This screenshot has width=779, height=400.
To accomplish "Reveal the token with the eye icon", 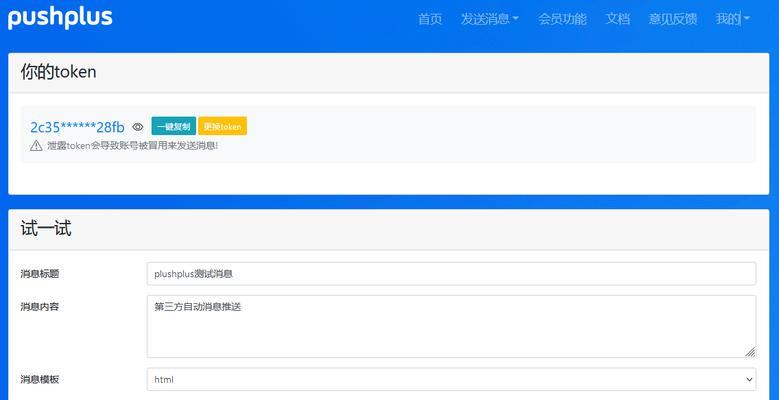I will (x=138, y=127).
